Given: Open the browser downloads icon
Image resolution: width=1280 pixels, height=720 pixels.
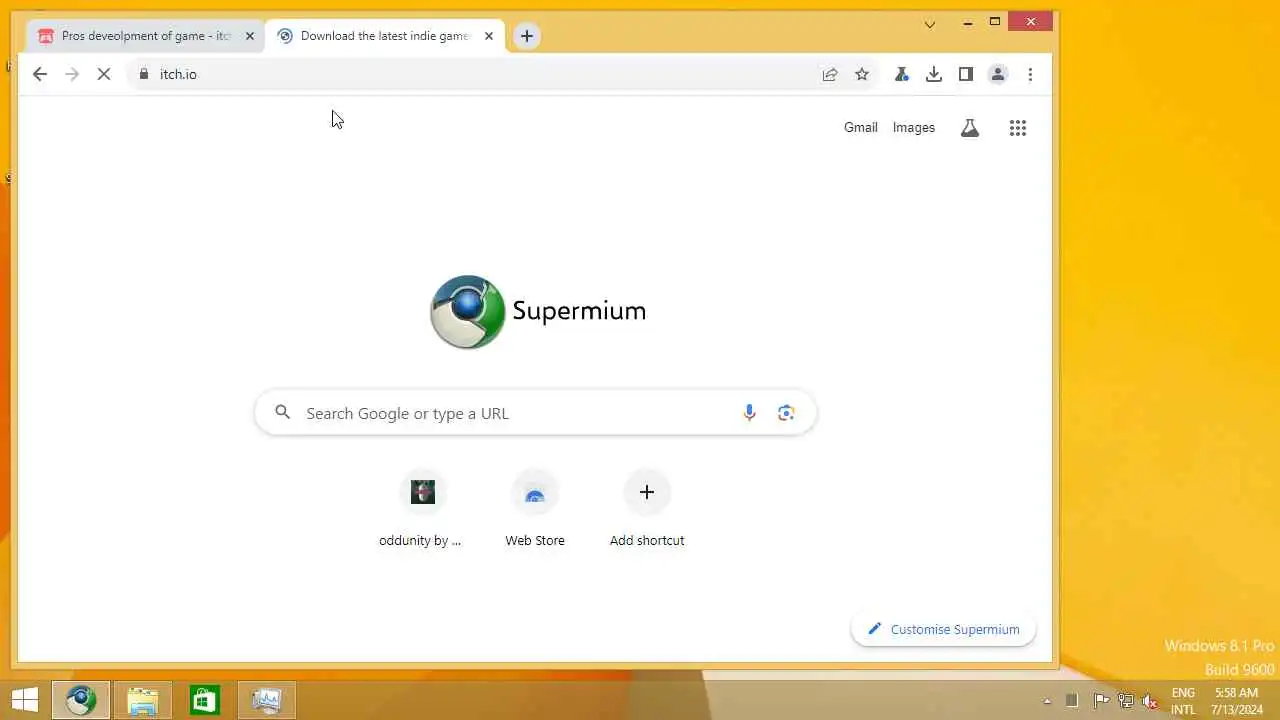Looking at the screenshot, I should tap(934, 74).
